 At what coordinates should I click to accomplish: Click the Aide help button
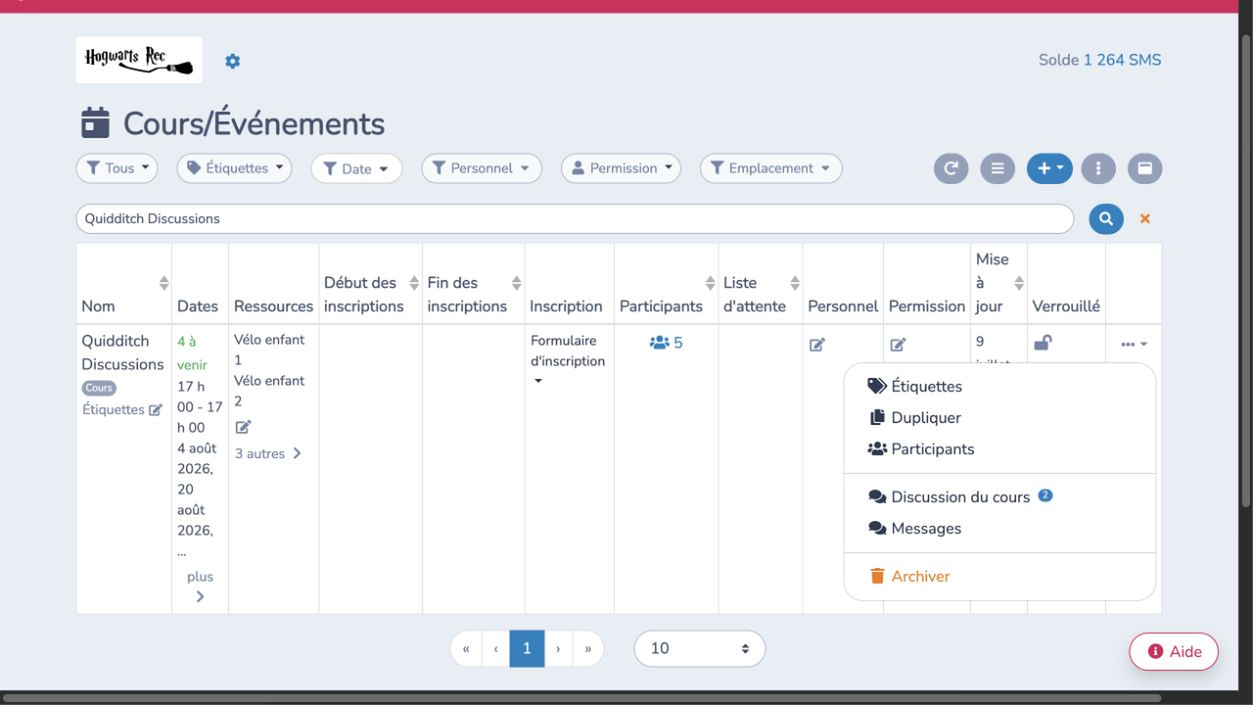point(1174,651)
